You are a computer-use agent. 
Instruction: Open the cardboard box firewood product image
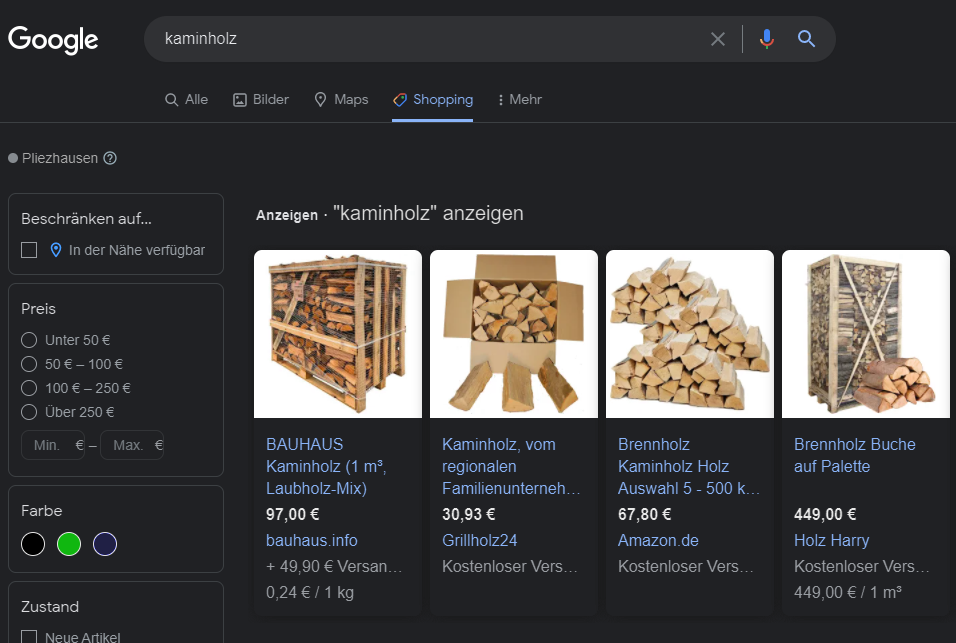coord(514,334)
